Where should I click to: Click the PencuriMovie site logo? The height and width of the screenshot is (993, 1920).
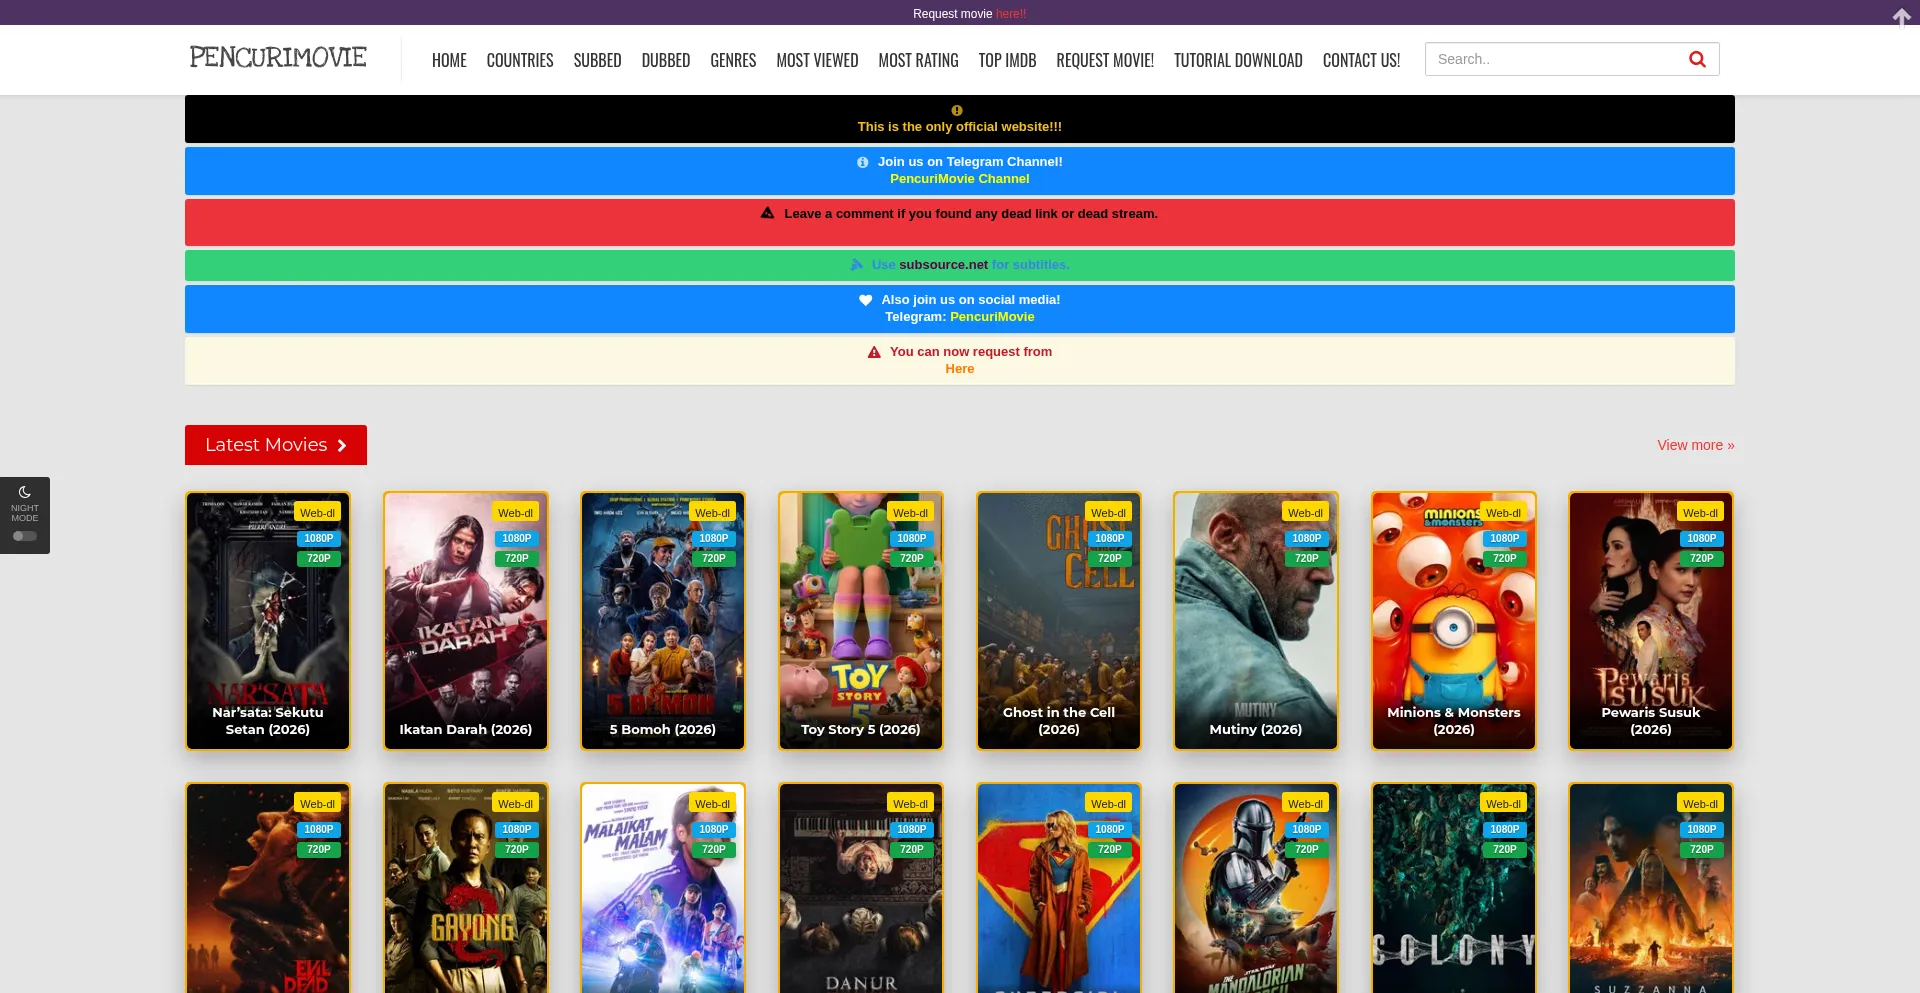pos(278,57)
